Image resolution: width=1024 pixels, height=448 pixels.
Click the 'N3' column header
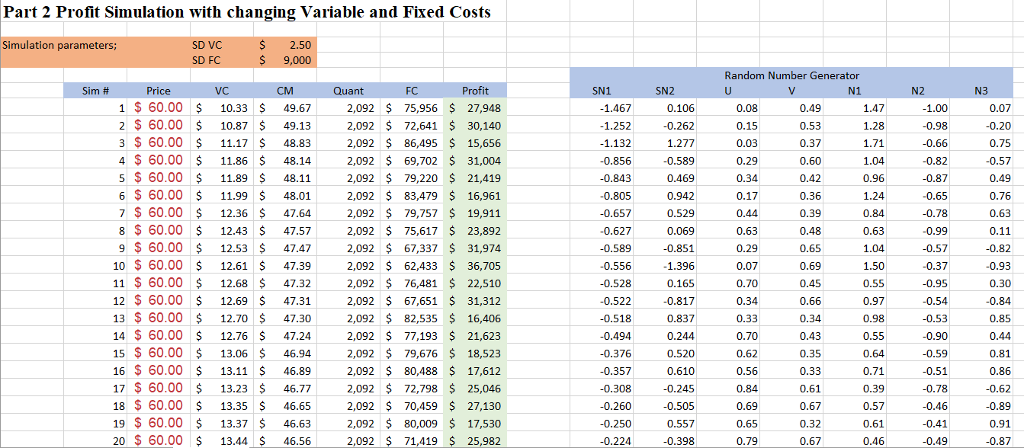[x=980, y=92]
